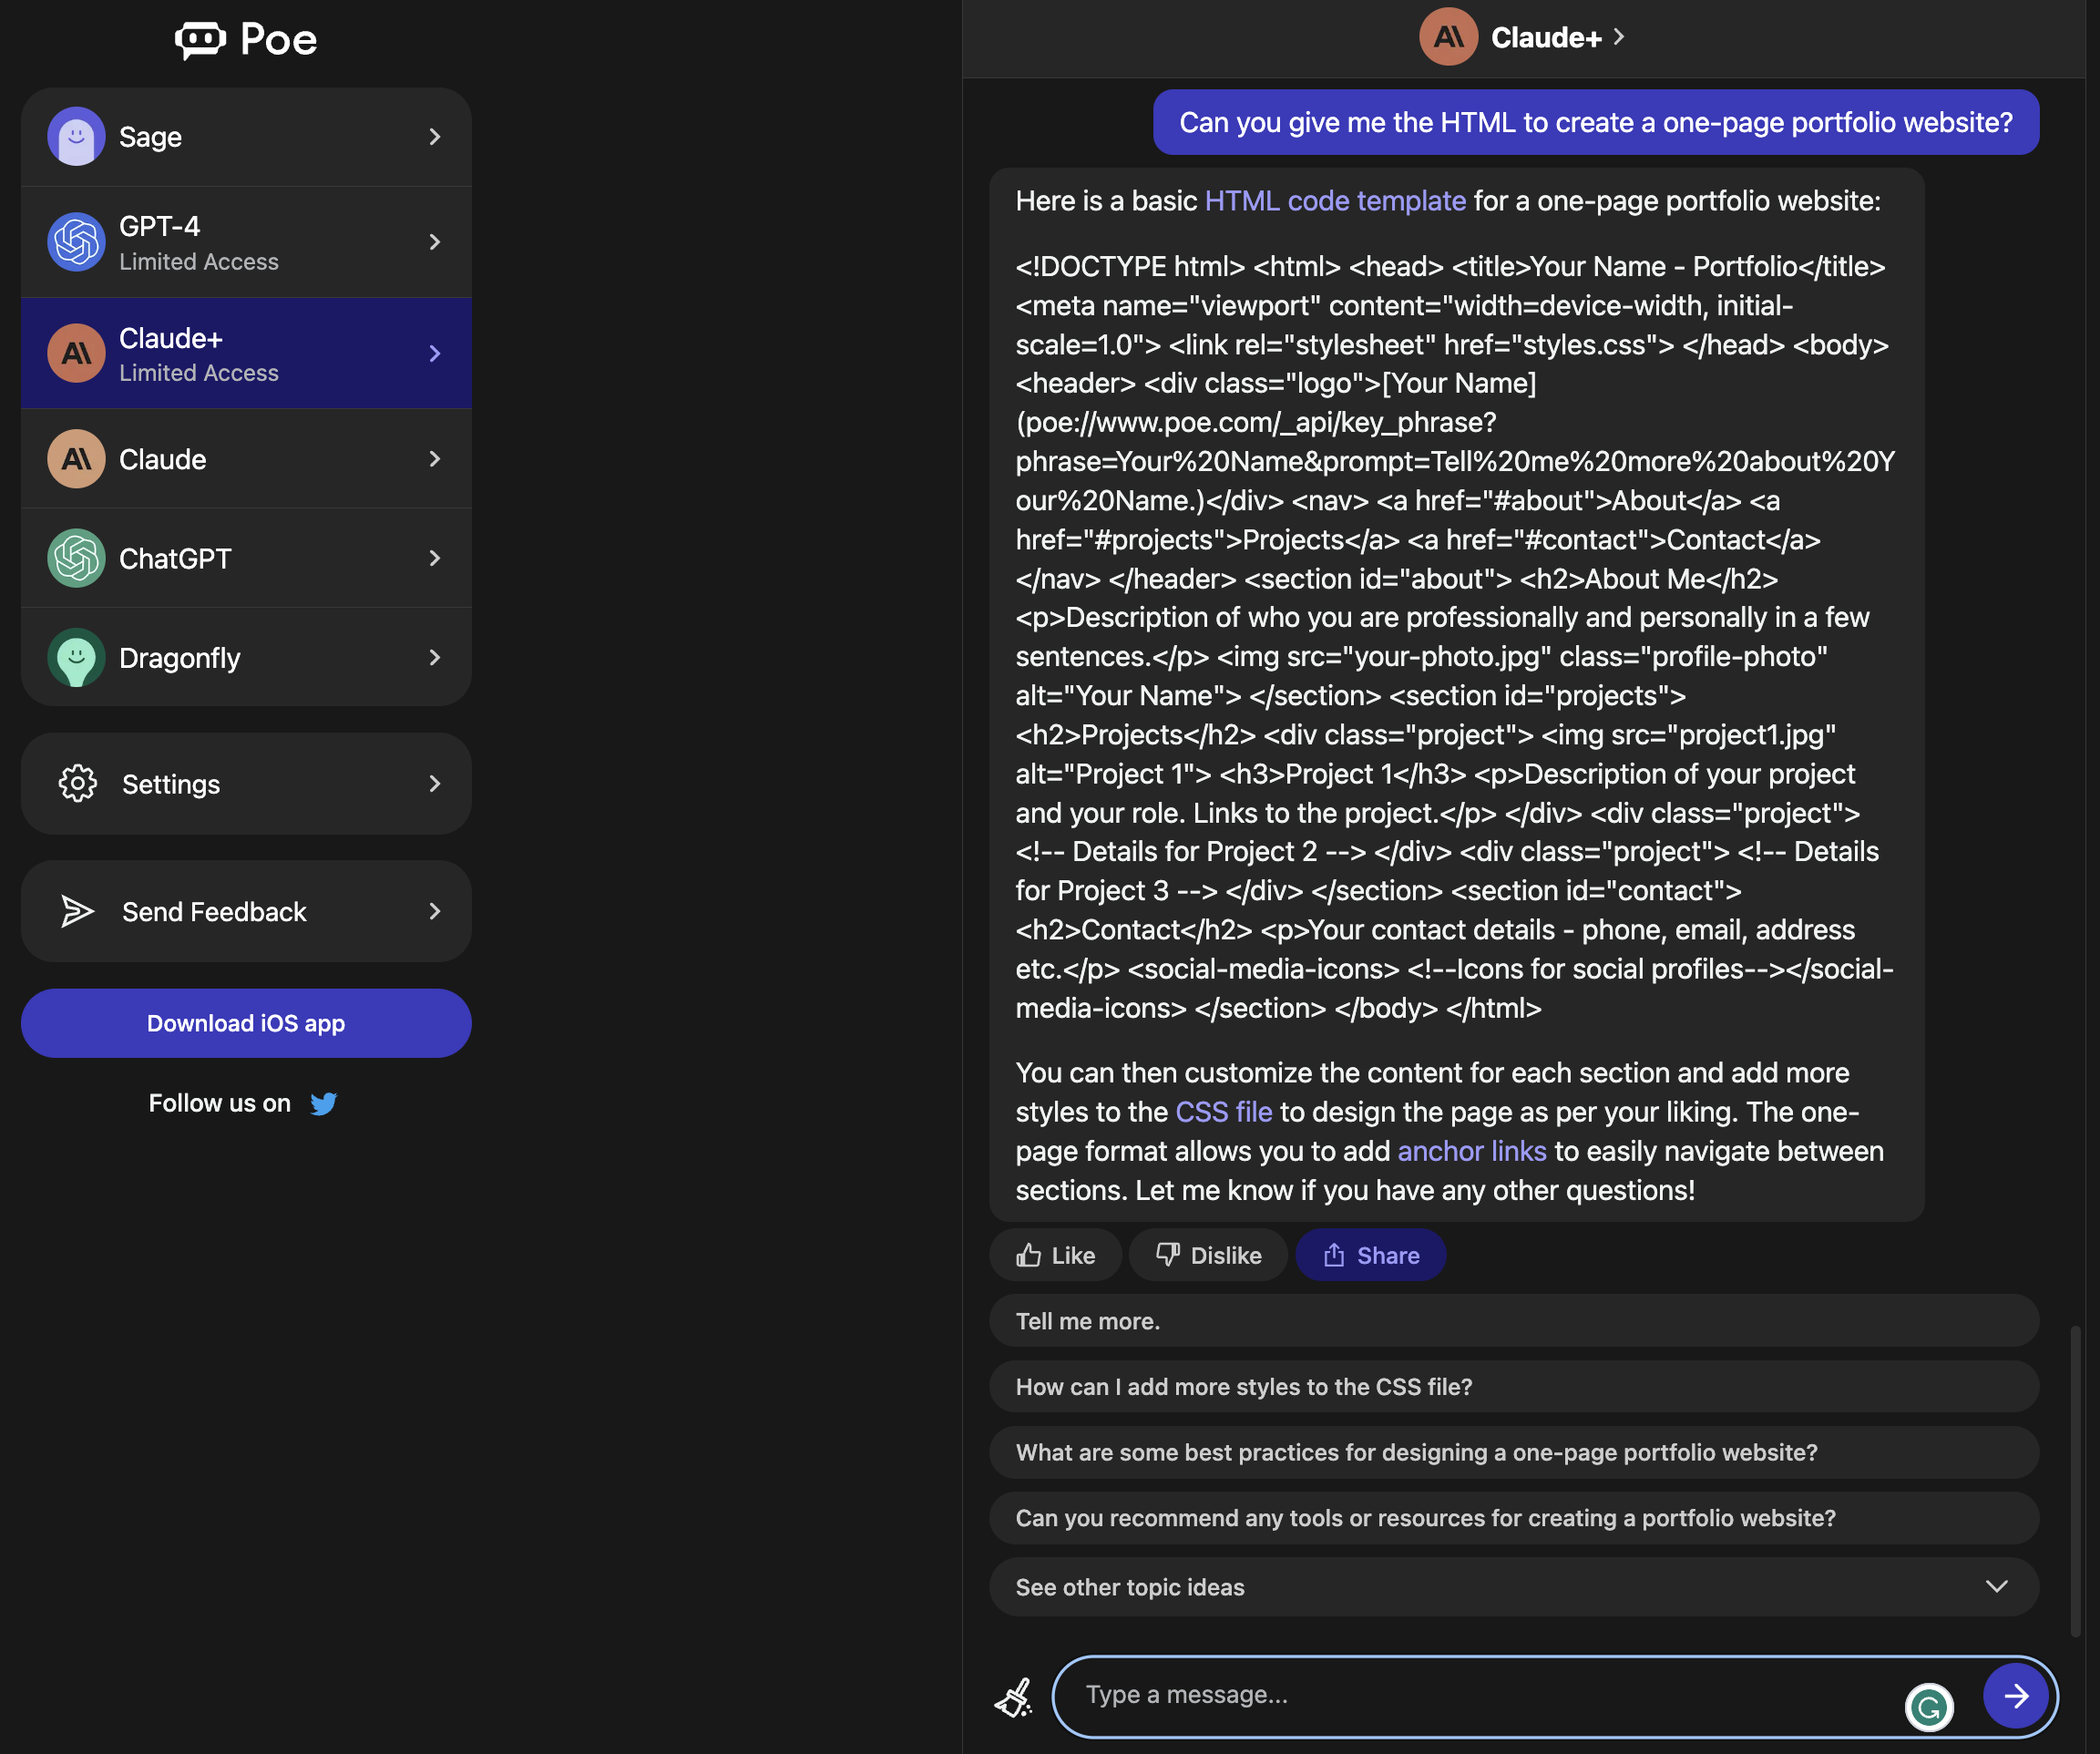2100x1754 pixels.
Task: Click the Poe logo
Action: click(x=245, y=39)
